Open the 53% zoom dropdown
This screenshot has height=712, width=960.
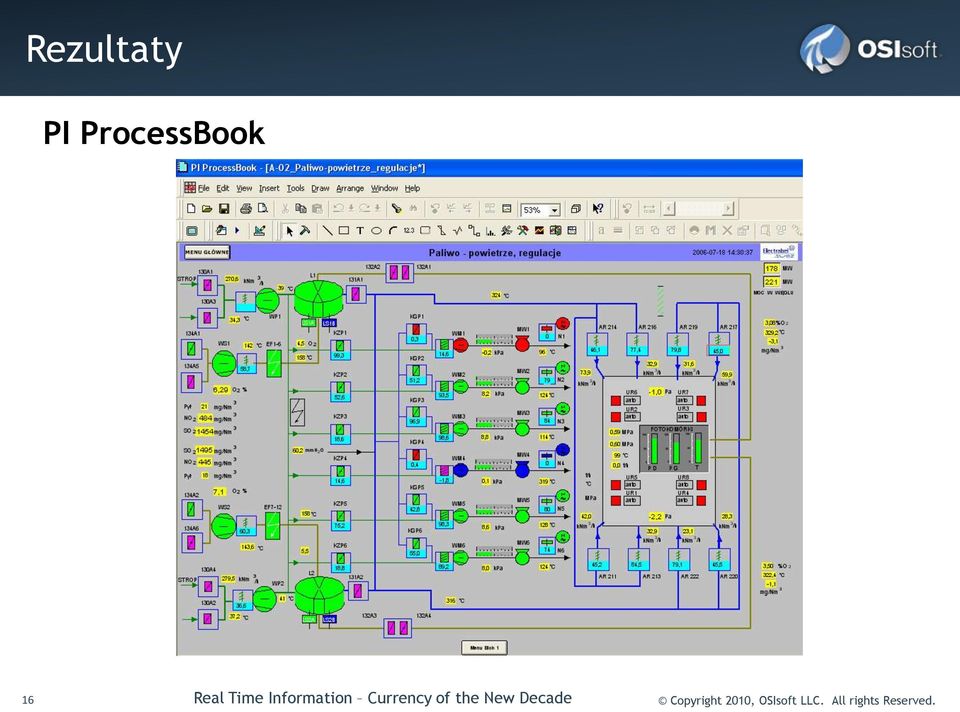(x=554, y=210)
